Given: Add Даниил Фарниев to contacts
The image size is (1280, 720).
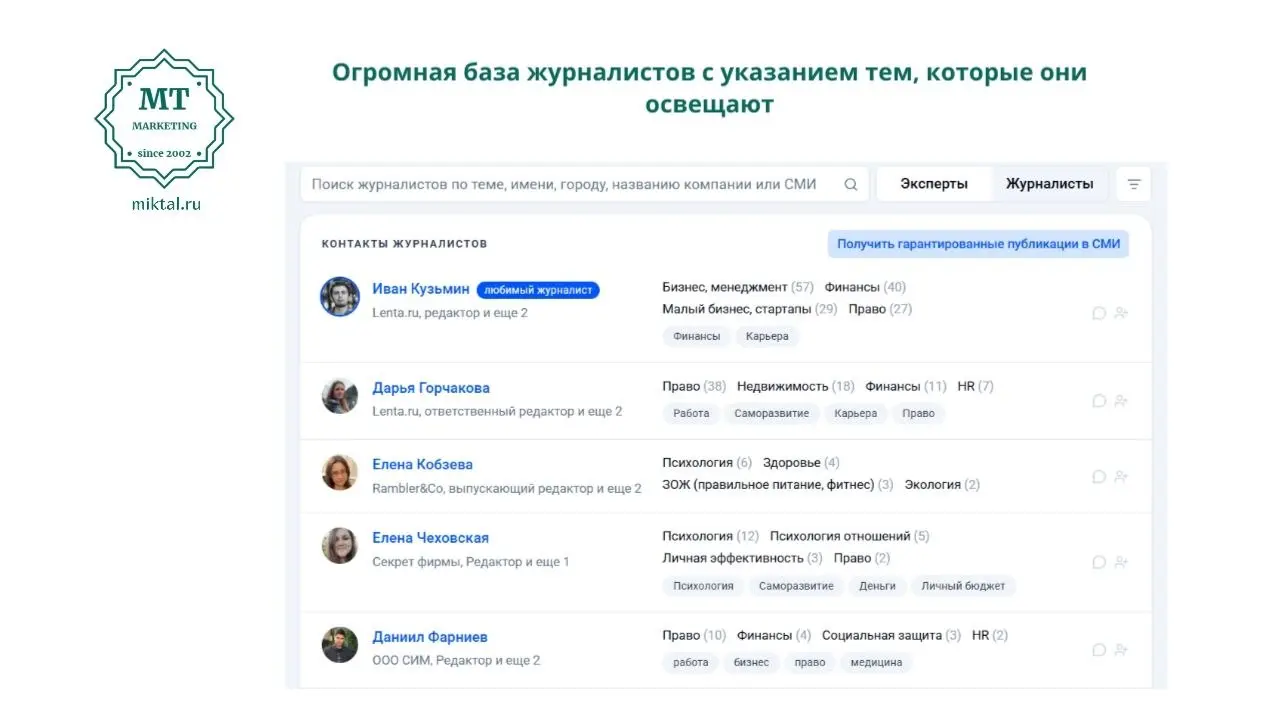Looking at the screenshot, I should [1121, 649].
